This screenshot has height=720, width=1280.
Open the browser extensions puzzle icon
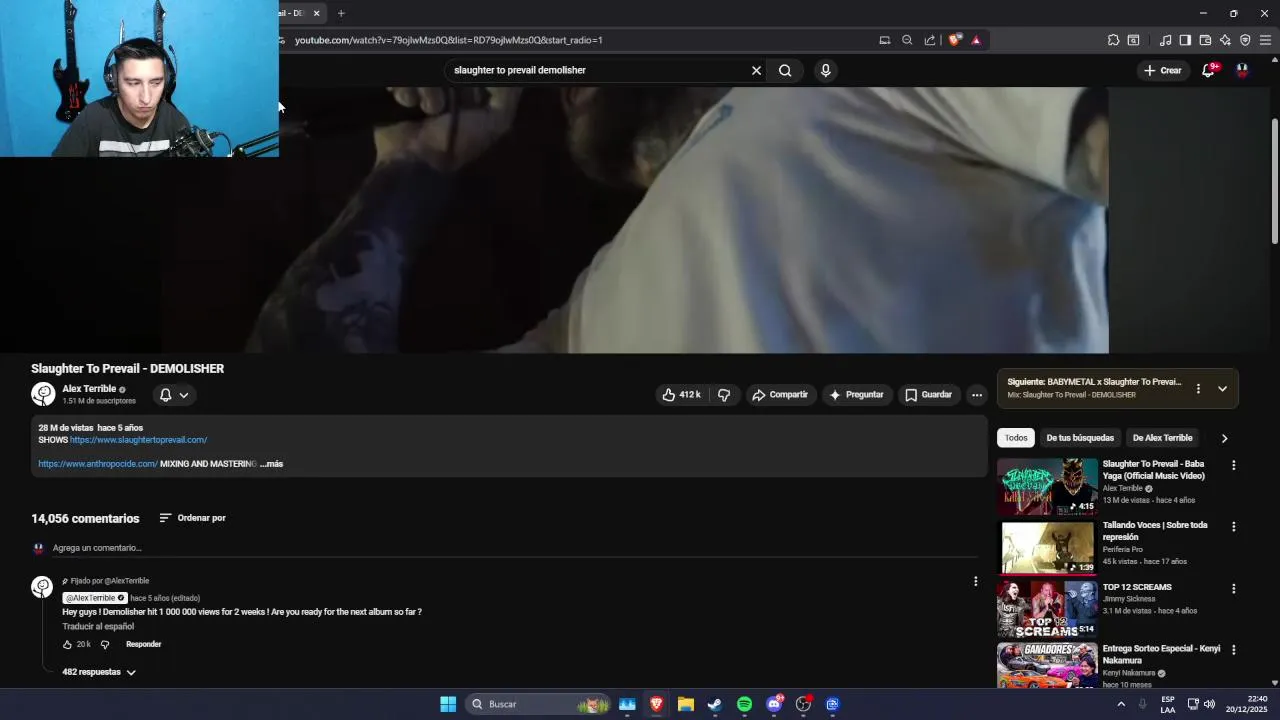click(x=1113, y=40)
